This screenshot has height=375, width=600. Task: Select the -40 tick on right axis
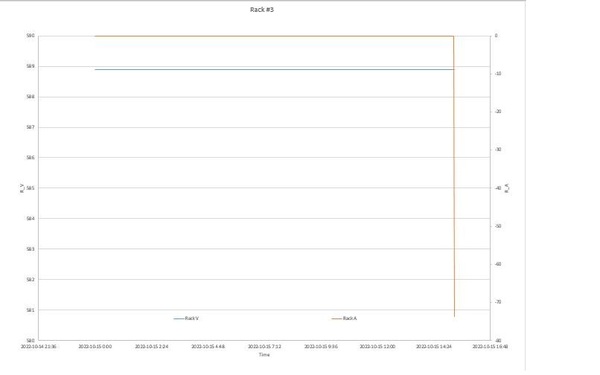[x=498, y=188]
